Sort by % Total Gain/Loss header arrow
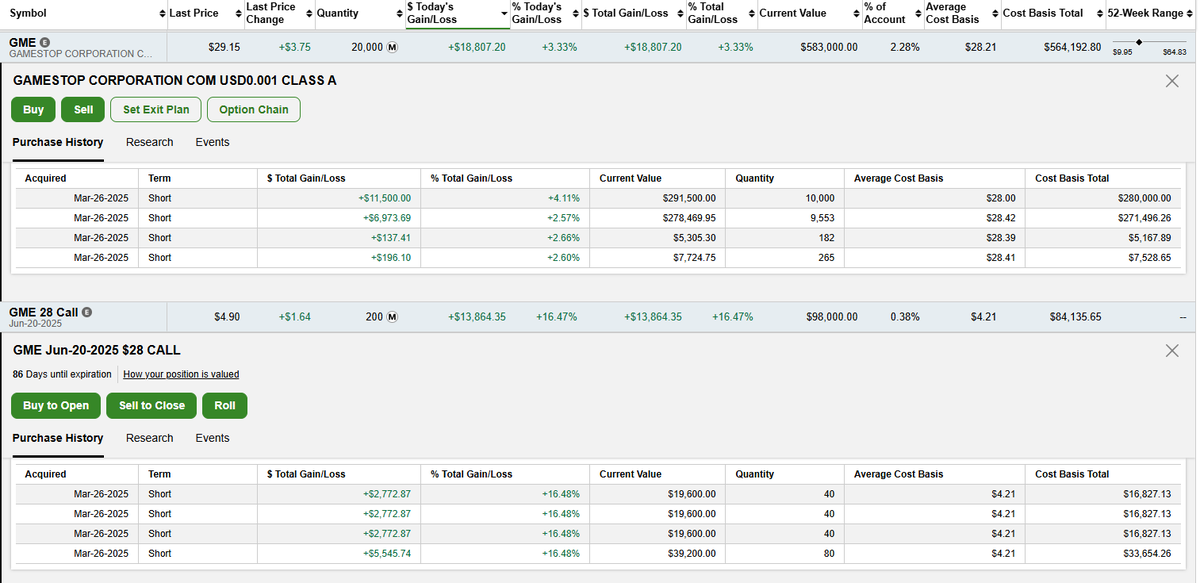 point(750,13)
